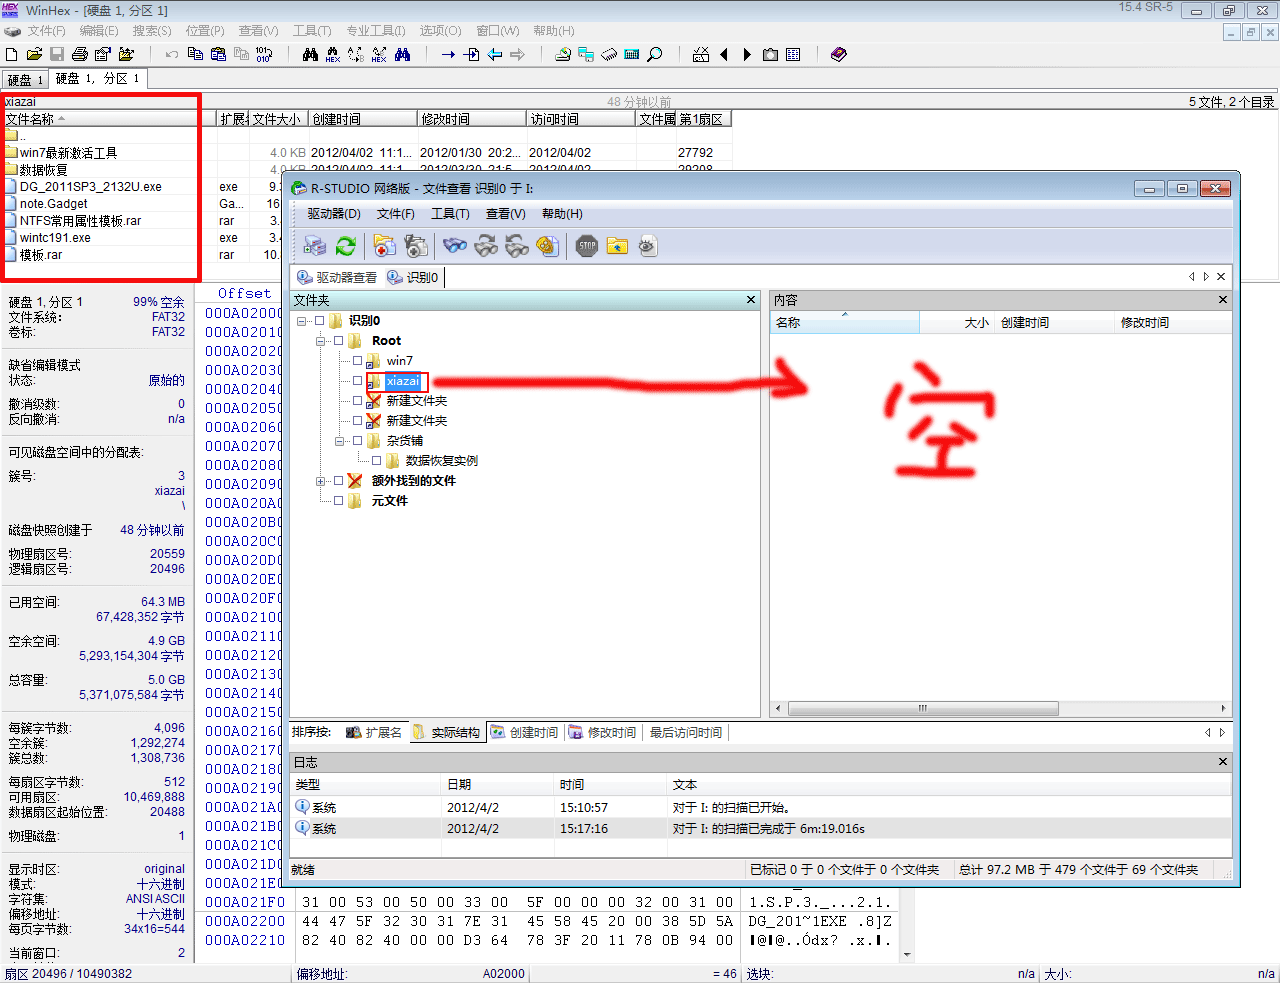Close the 日志 log pane with its X
The width and height of the screenshot is (1280, 983).
(x=1222, y=762)
